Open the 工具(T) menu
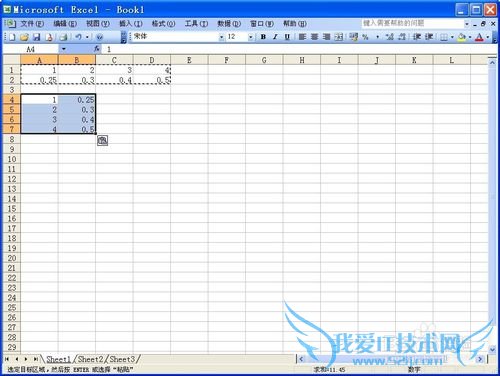Image resolution: width=500 pixels, height=376 pixels. (x=196, y=24)
